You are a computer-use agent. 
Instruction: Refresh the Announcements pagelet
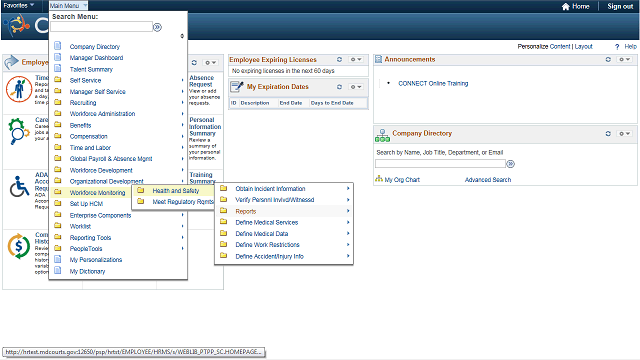[x=608, y=60]
